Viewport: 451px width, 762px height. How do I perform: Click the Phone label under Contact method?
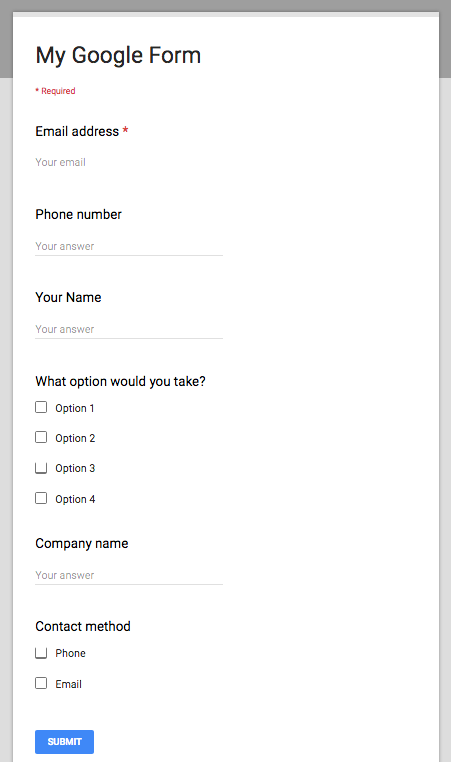(70, 653)
